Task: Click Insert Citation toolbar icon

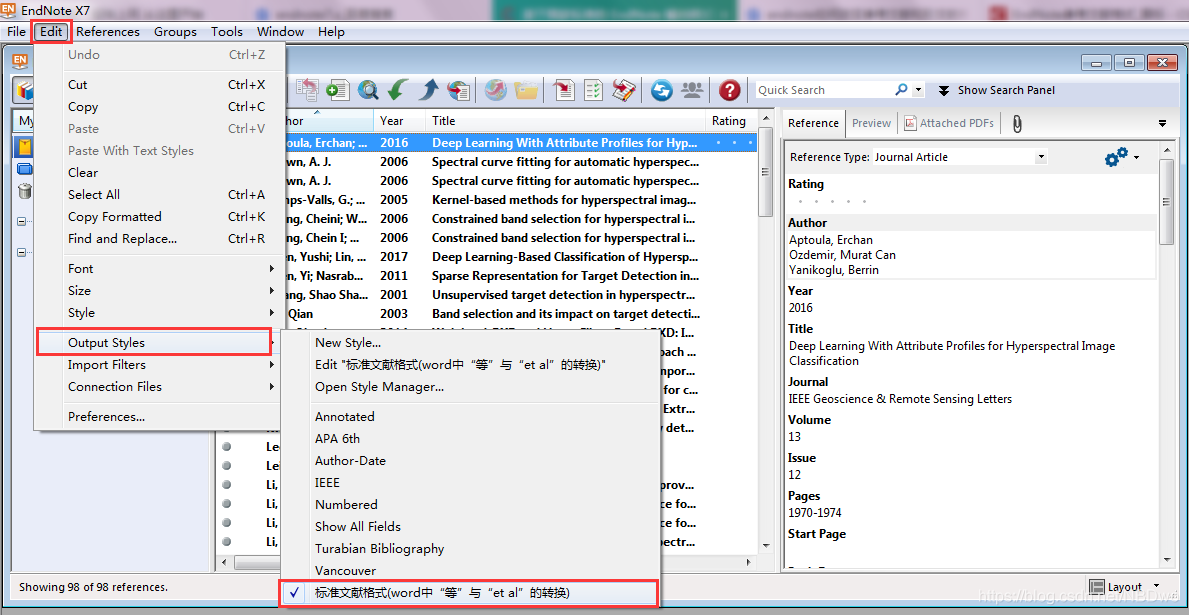Action: (564, 90)
